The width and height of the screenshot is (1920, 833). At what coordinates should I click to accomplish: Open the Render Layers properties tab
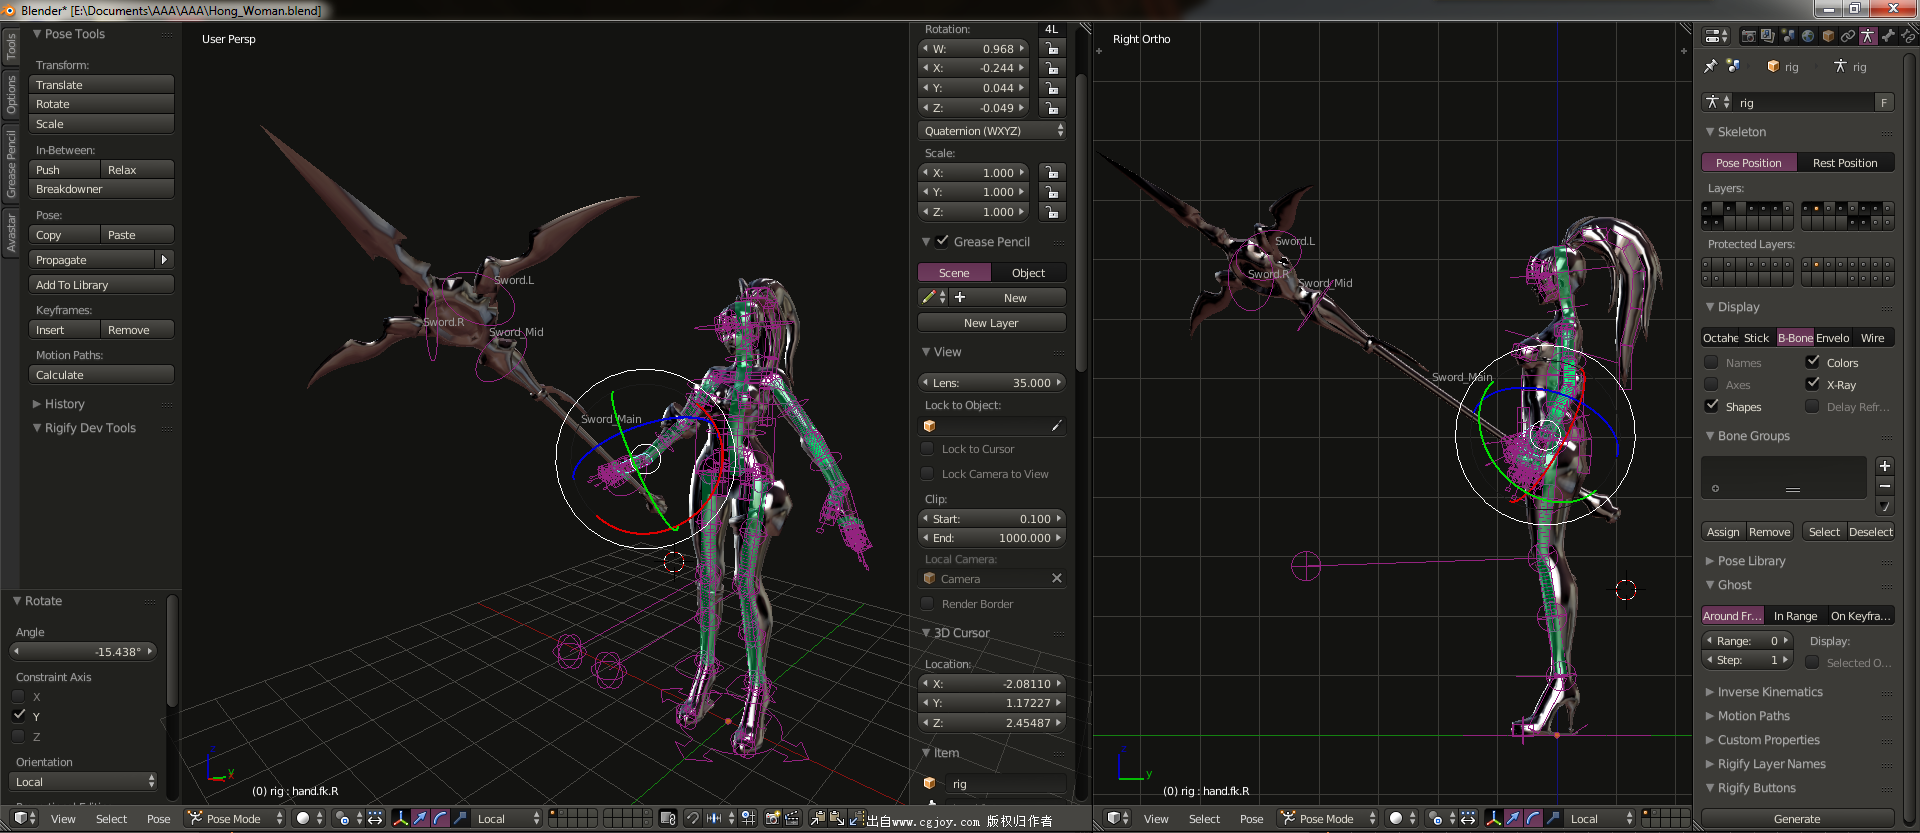pos(1768,36)
